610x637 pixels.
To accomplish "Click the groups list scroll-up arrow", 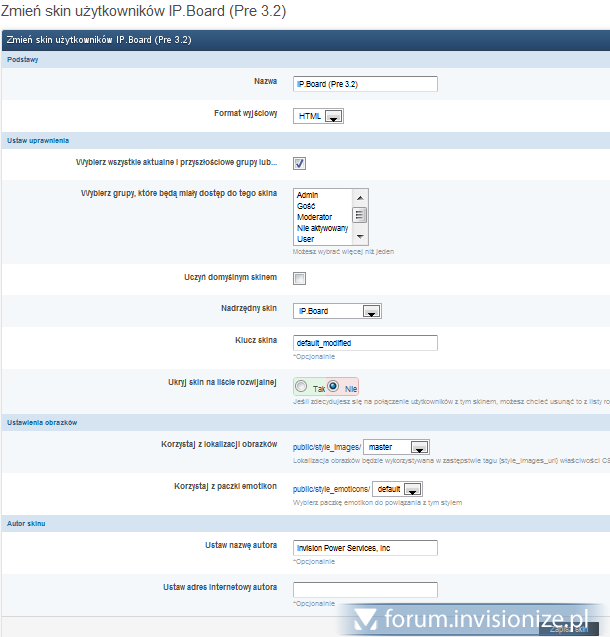I will (x=360, y=197).
